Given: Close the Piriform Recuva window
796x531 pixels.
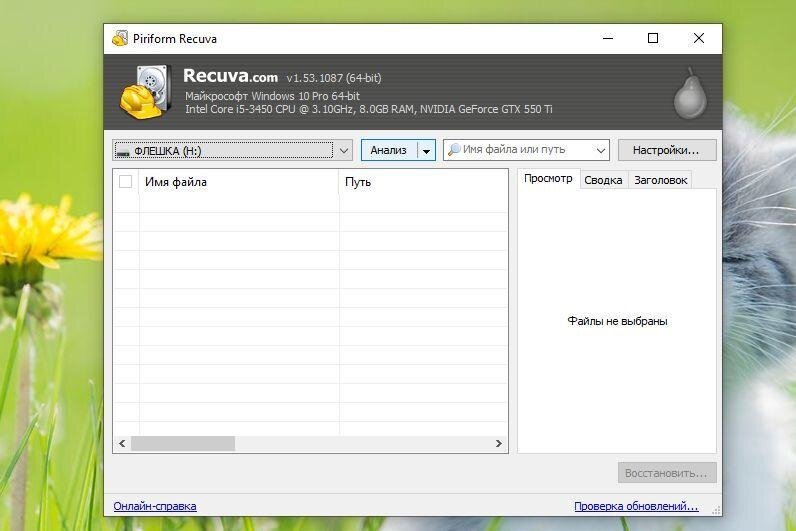Looking at the screenshot, I should click(699, 38).
